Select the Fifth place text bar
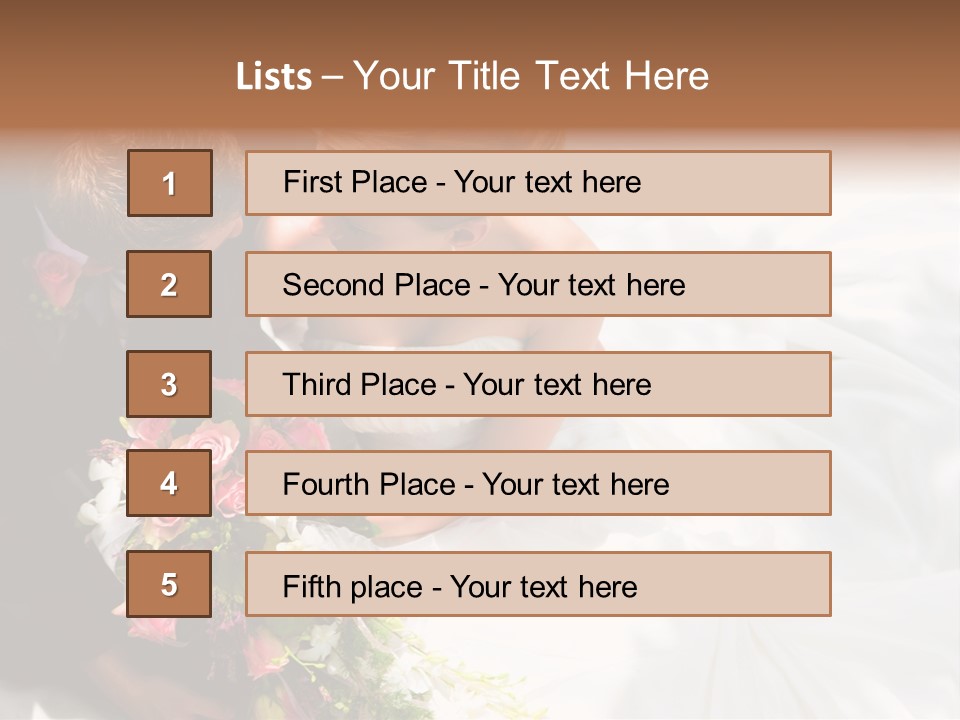 tap(538, 585)
